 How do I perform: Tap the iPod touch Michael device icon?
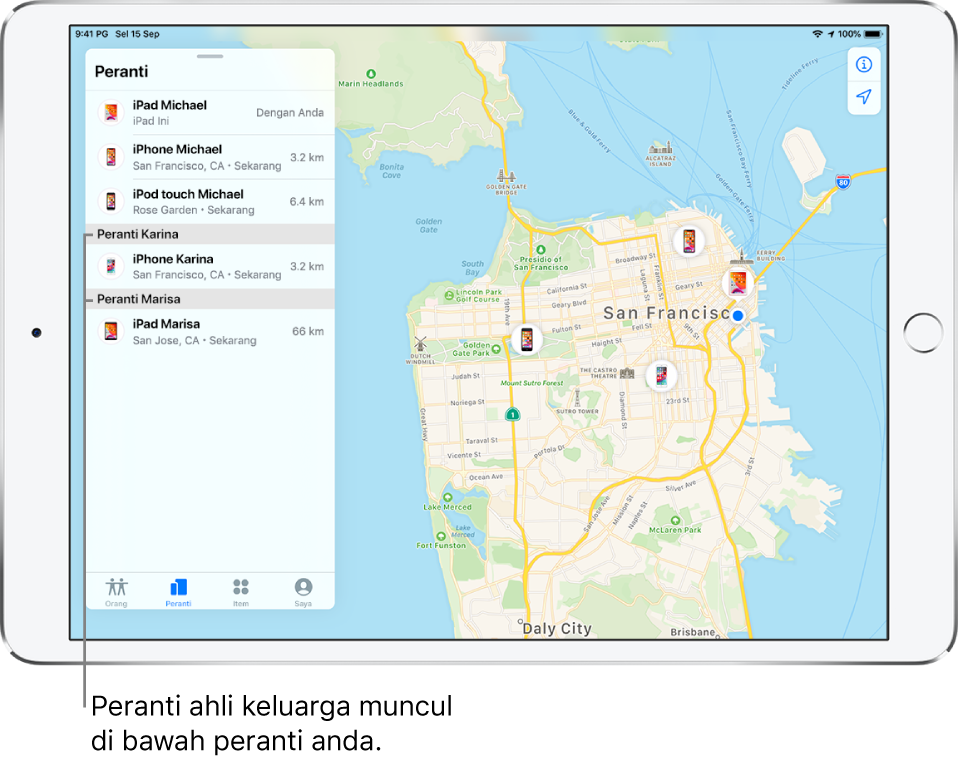click(111, 201)
